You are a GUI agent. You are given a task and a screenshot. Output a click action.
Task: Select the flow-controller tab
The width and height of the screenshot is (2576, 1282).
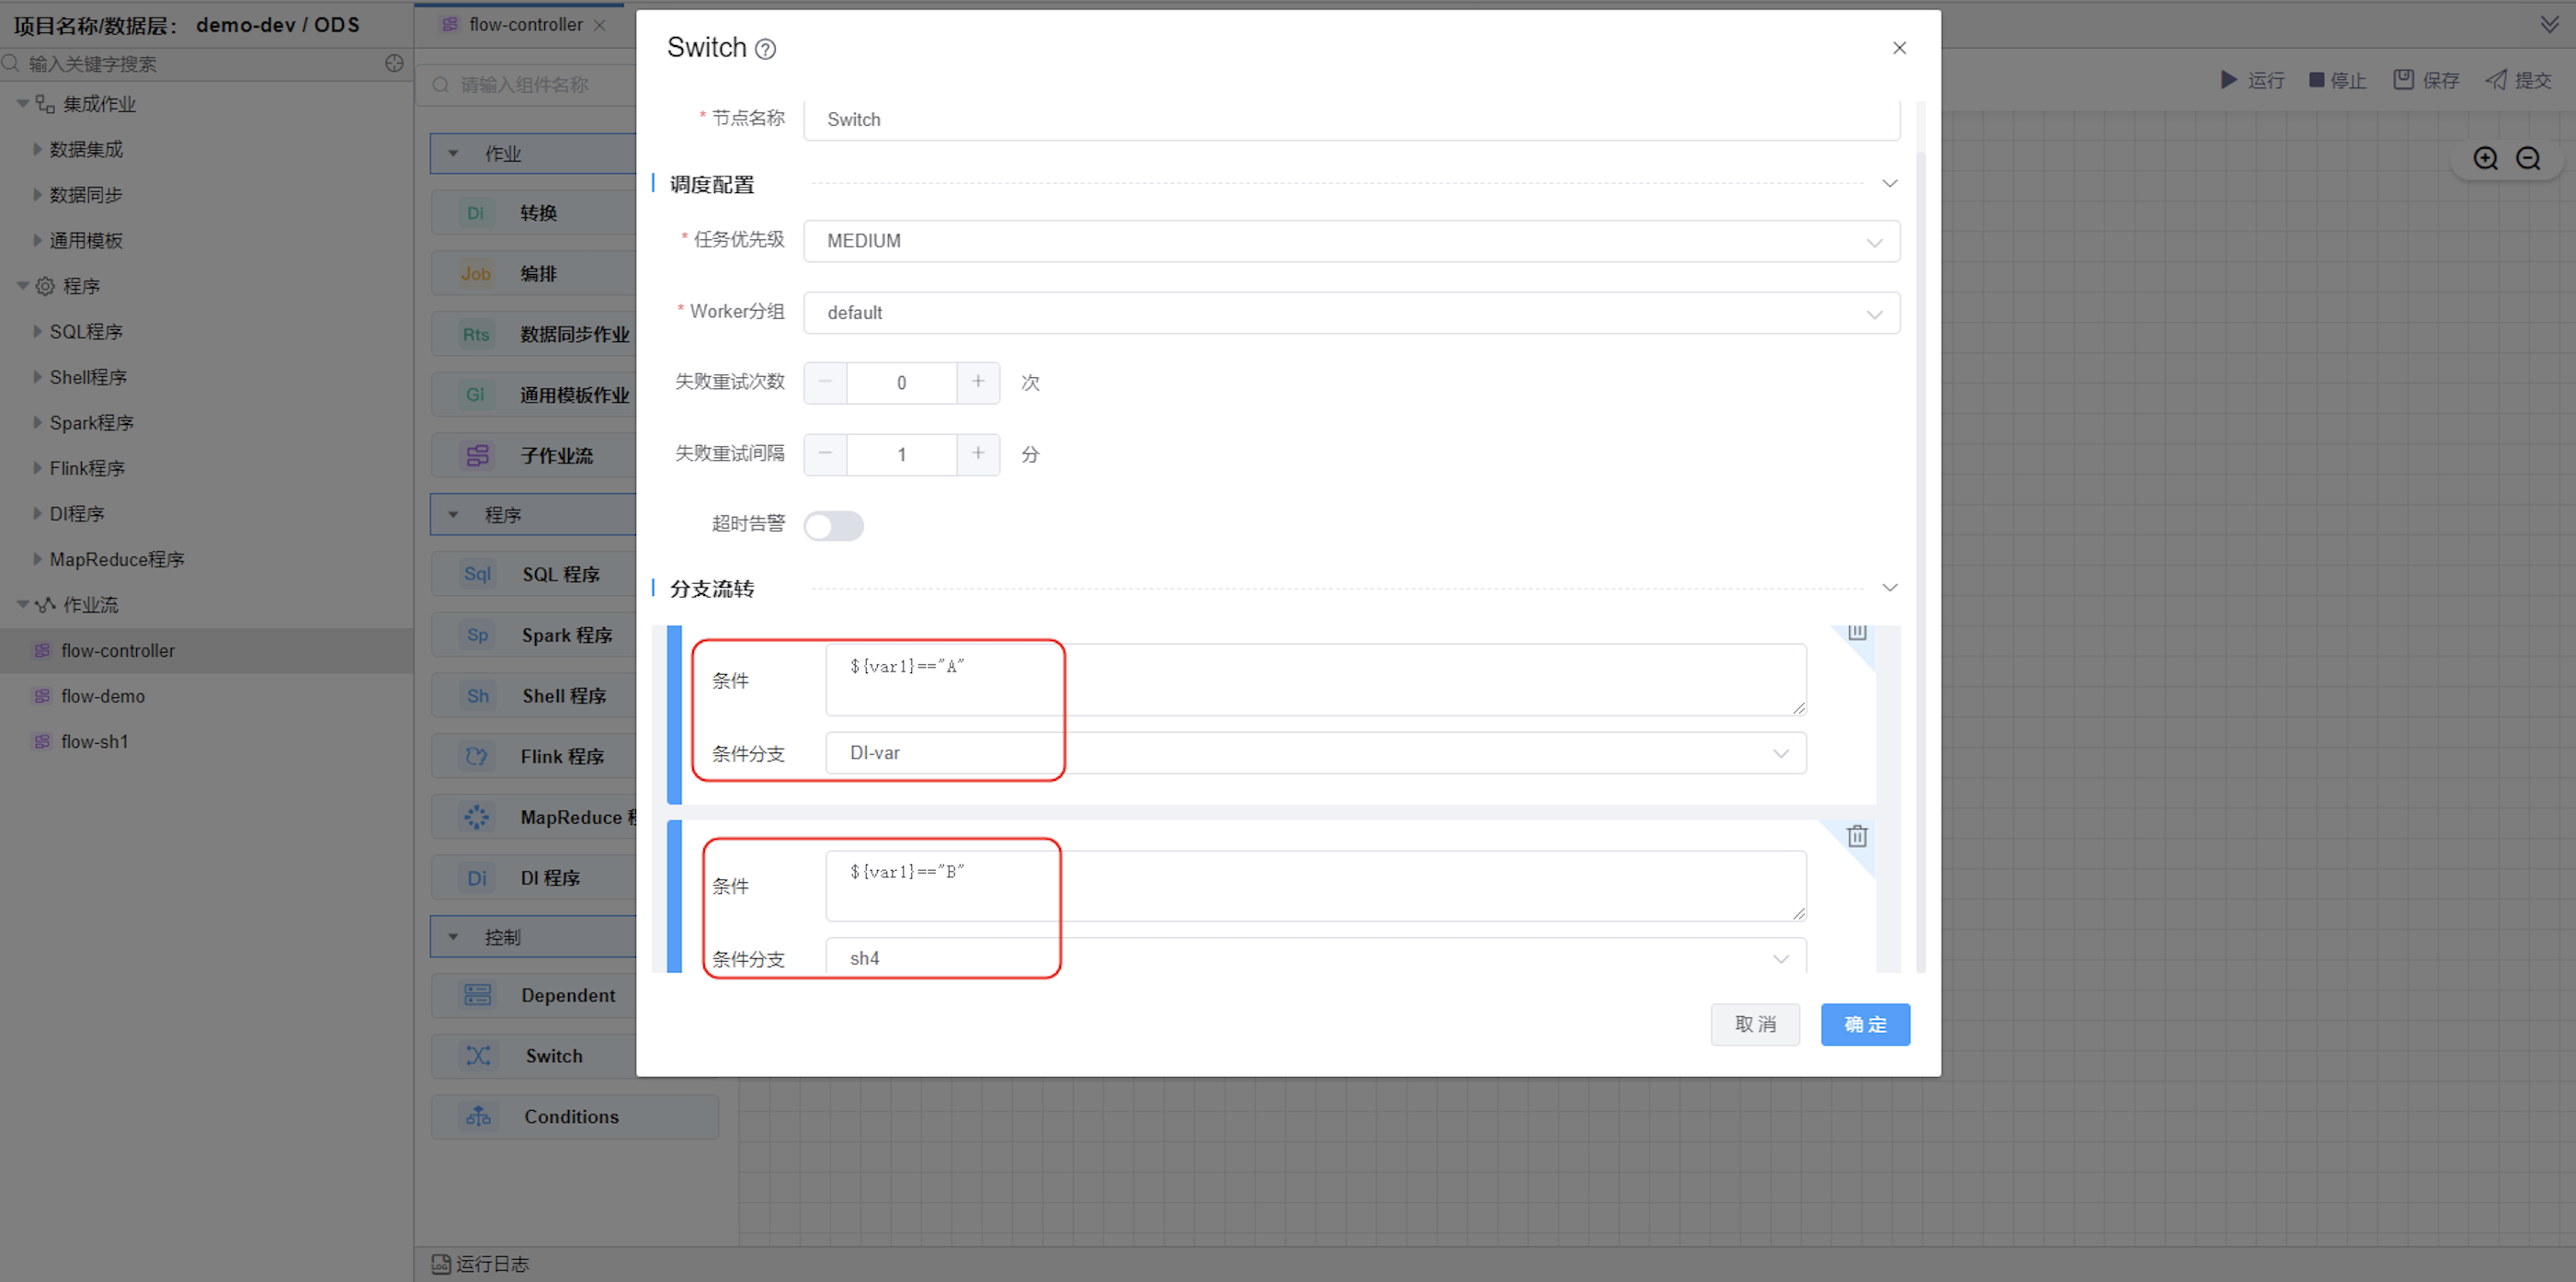[525, 25]
